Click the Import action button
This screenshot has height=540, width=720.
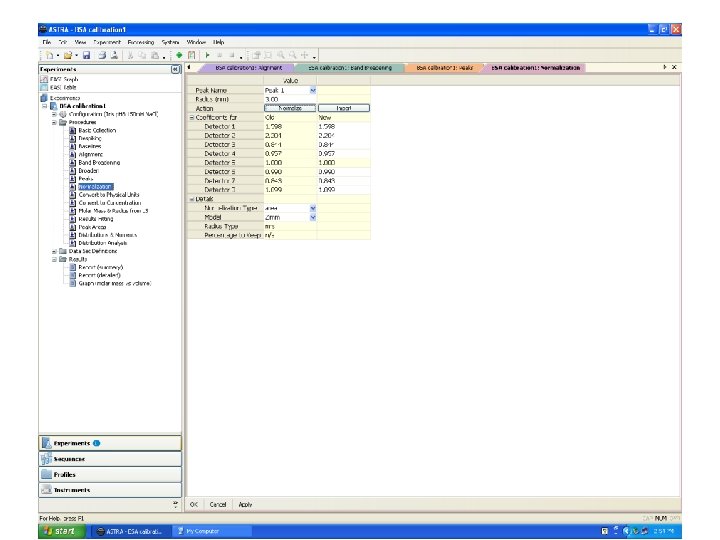(344, 108)
